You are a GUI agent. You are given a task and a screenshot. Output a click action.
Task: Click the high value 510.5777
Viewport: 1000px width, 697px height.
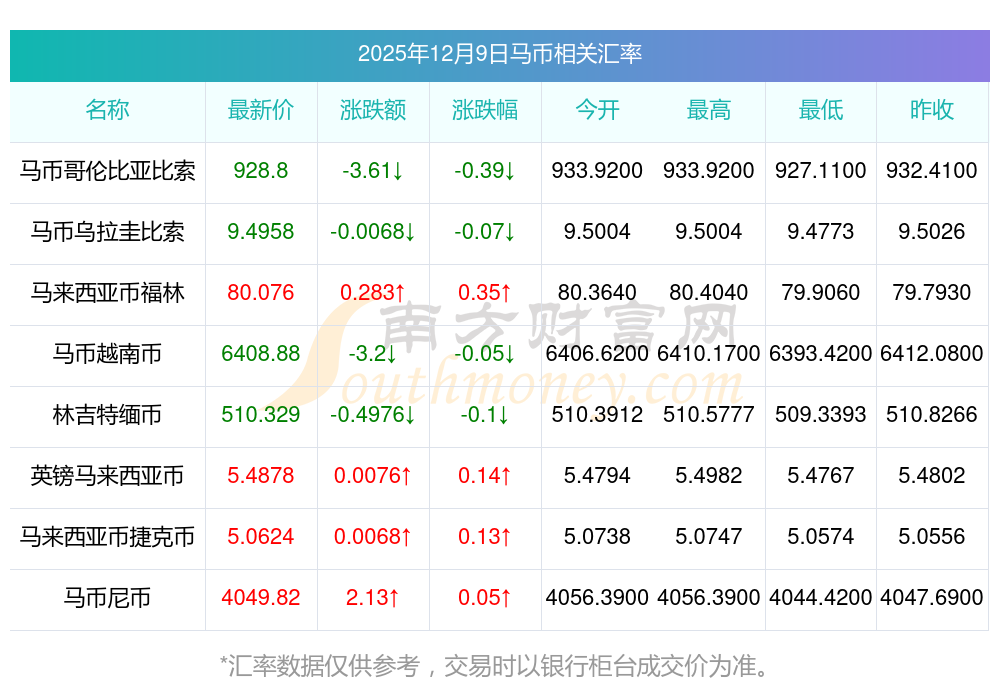tap(709, 415)
